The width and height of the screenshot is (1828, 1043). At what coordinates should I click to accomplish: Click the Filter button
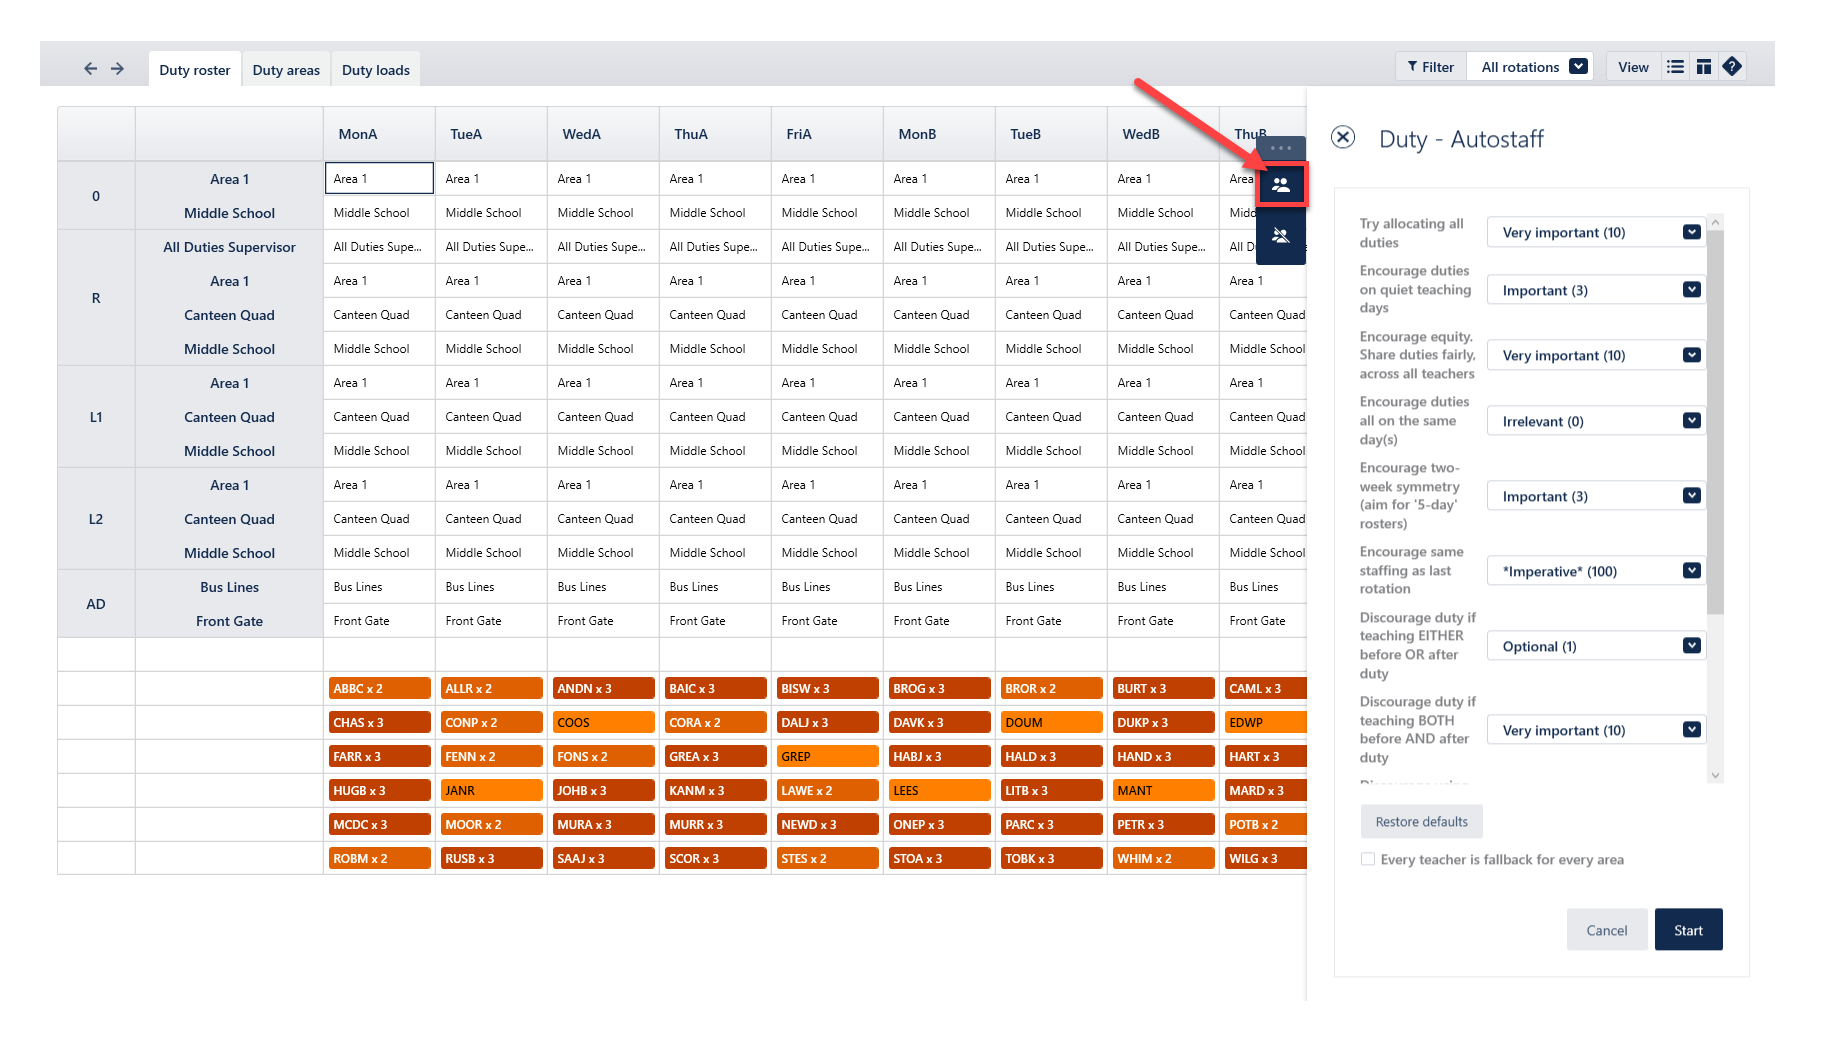pos(1431,67)
